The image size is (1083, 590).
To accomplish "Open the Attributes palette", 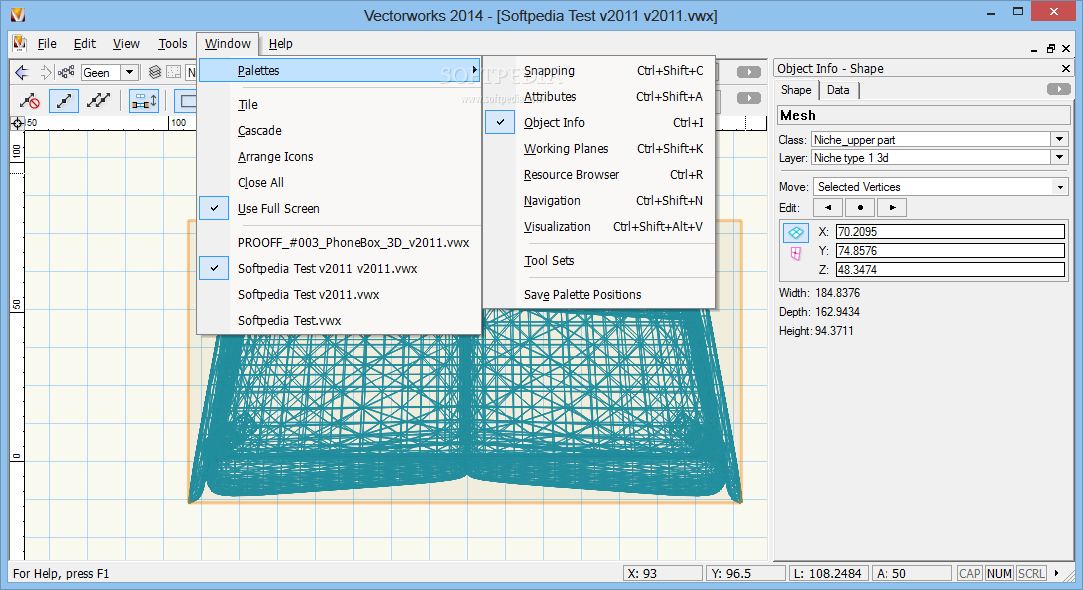I will [600, 97].
